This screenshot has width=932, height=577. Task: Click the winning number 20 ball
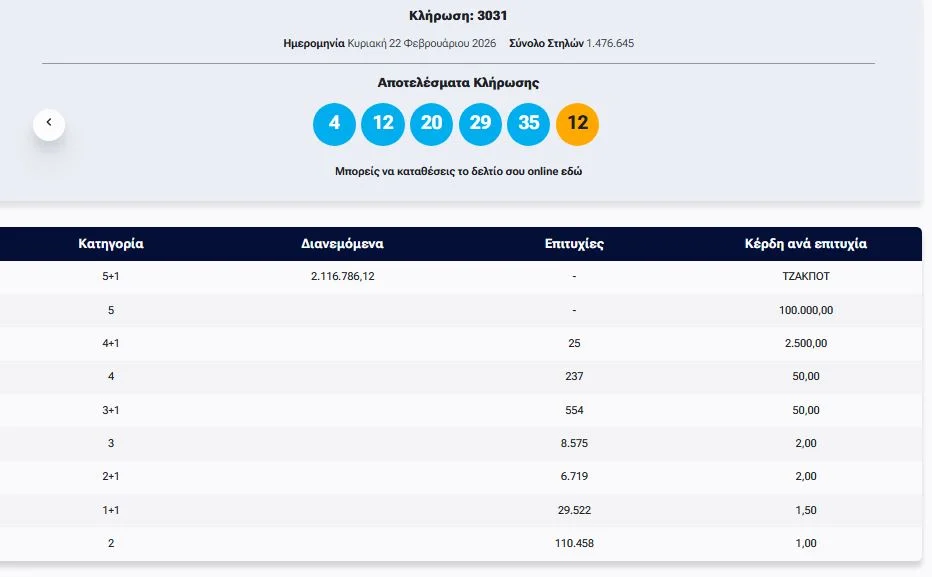(x=431, y=124)
